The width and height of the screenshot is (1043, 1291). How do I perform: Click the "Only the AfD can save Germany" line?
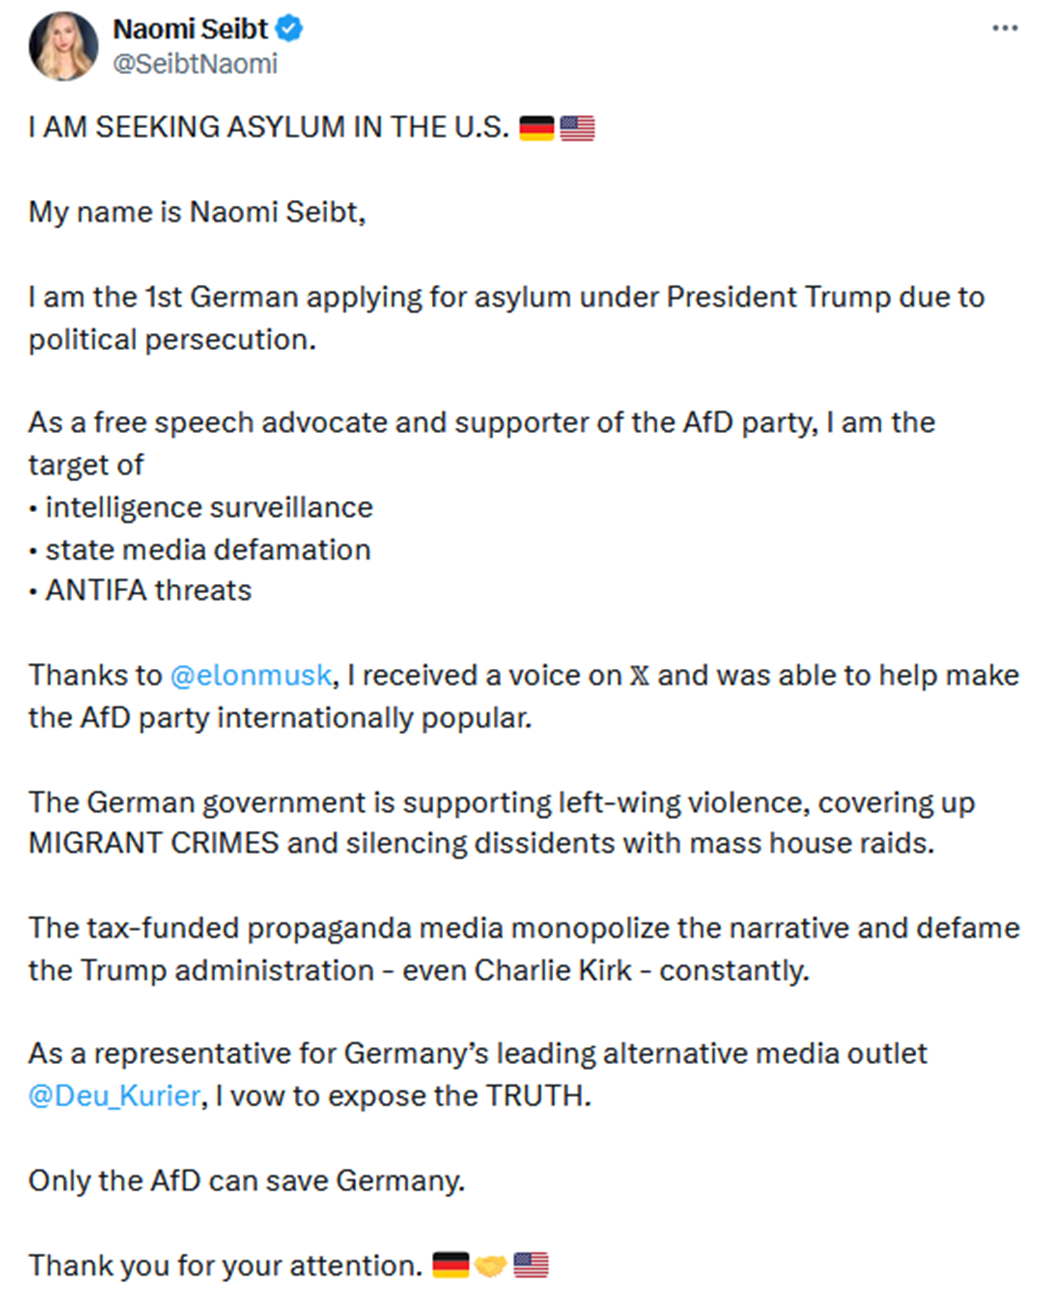246,1181
